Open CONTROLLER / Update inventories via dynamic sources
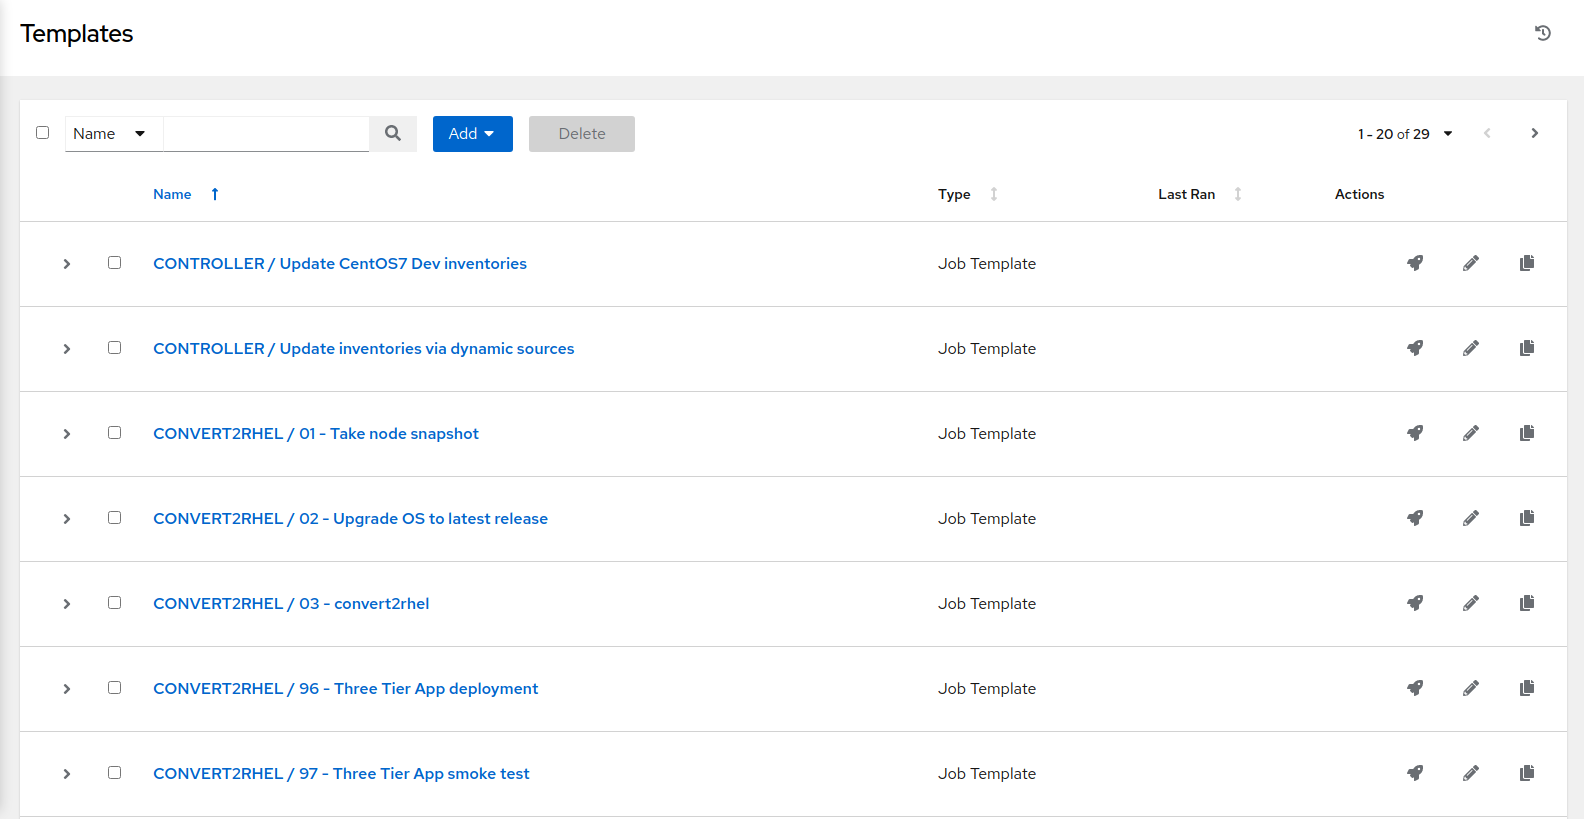Image resolution: width=1584 pixels, height=819 pixels. (x=364, y=349)
